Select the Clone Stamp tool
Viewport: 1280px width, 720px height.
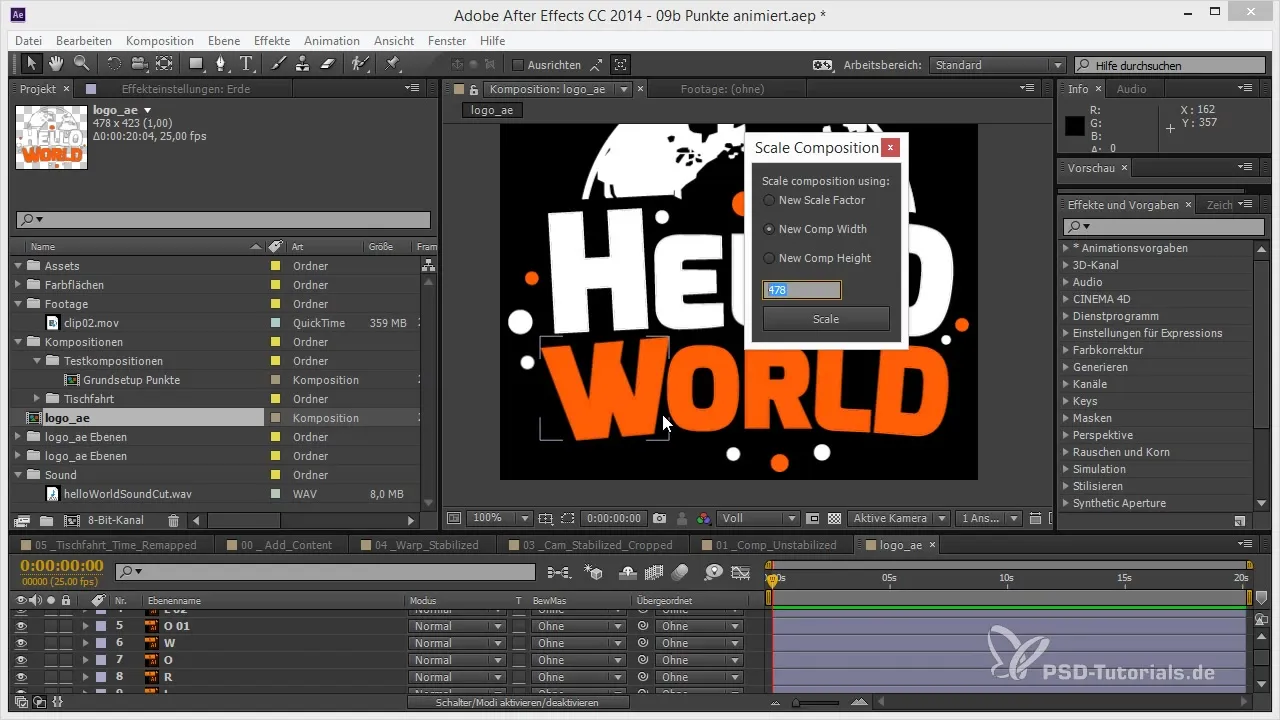304,64
